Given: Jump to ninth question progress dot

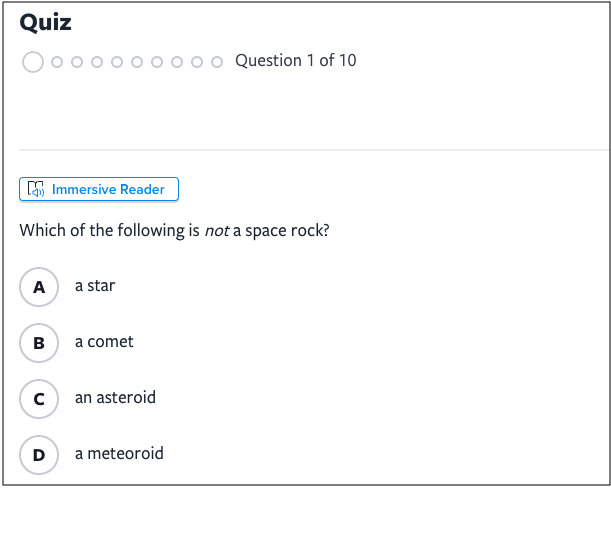Looking at the screenshot, I should [197, 62].
